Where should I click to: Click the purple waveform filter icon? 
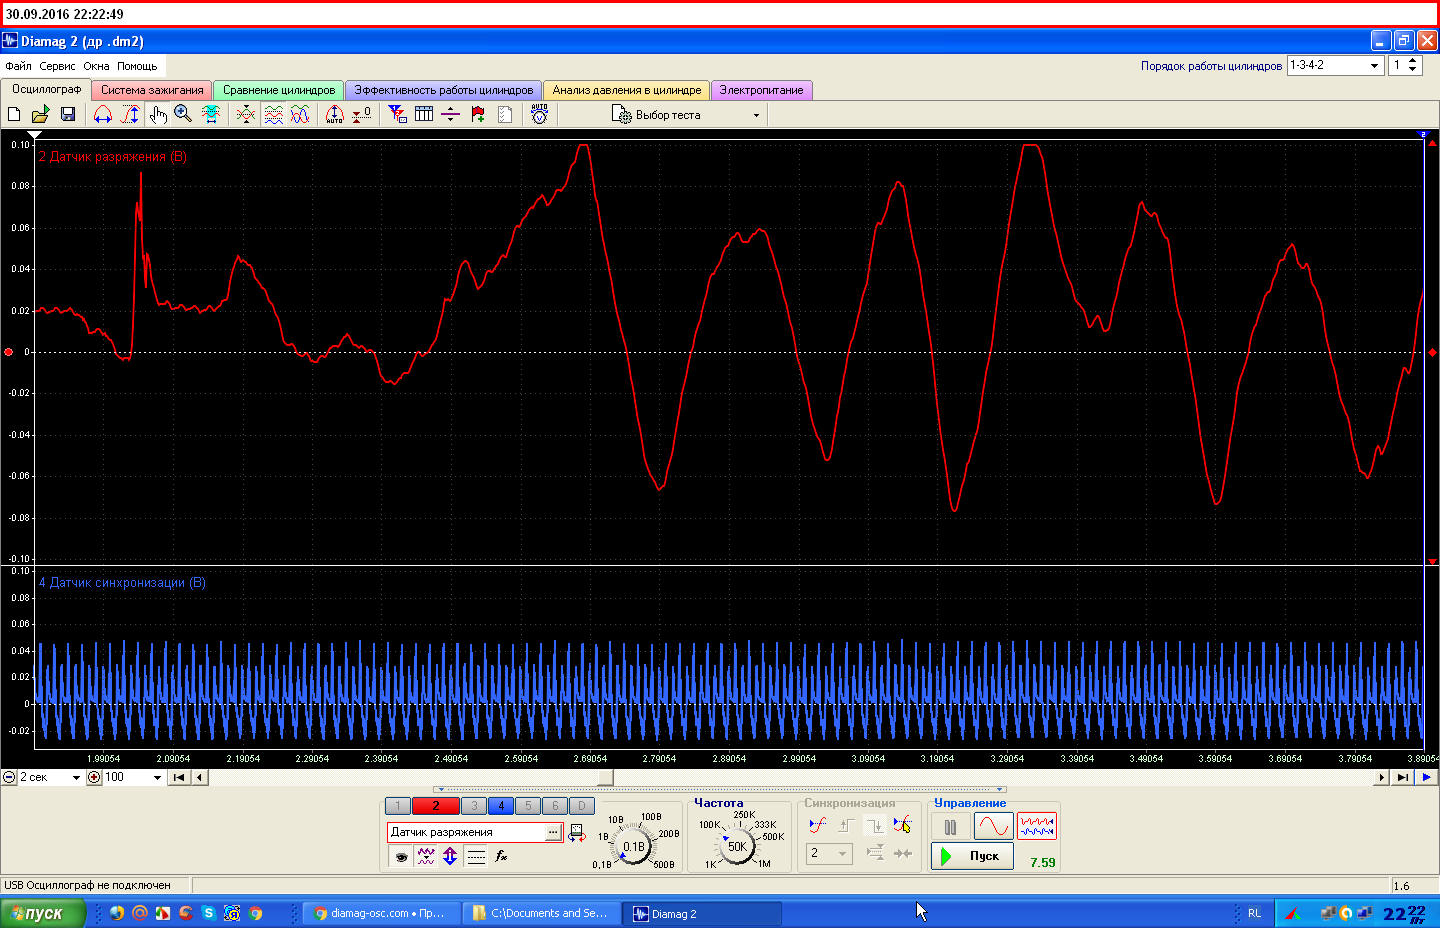click(x=426, y=856)
